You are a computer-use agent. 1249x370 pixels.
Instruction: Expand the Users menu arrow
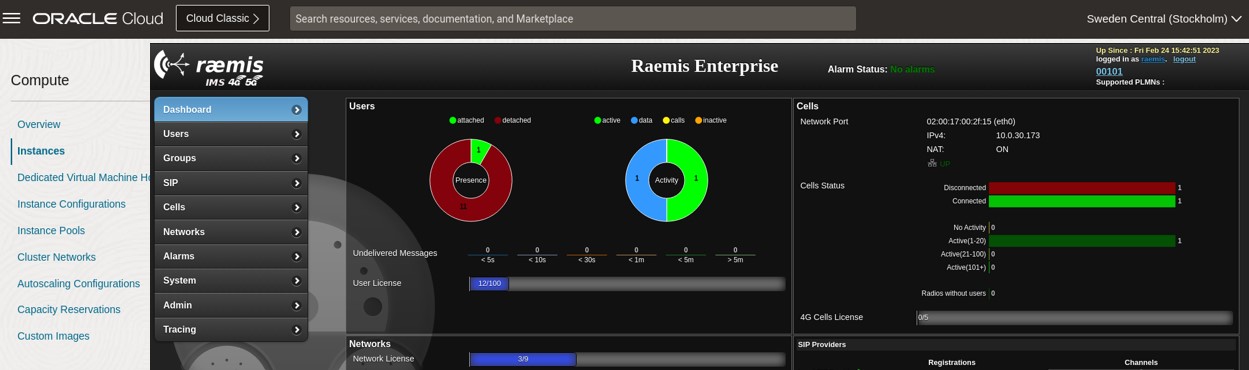tap(296, 134)
